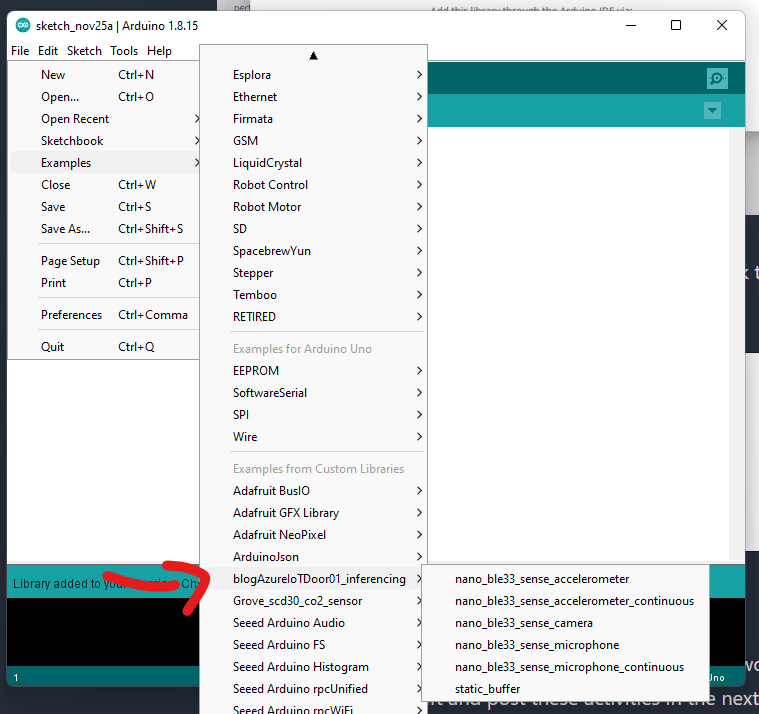Maximize the Arduino IDE window
The image size is (759, 714).
click(676, 25)
